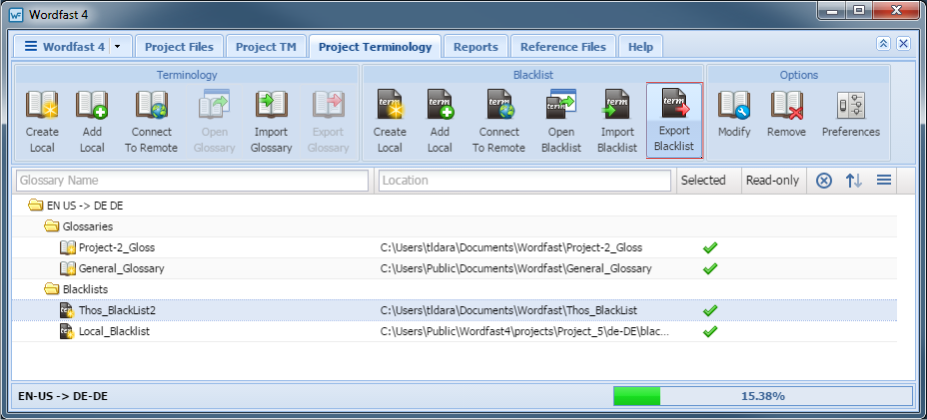
Task: Click the Local_Blacklist term file icon
Action: [x=66, y=331]
